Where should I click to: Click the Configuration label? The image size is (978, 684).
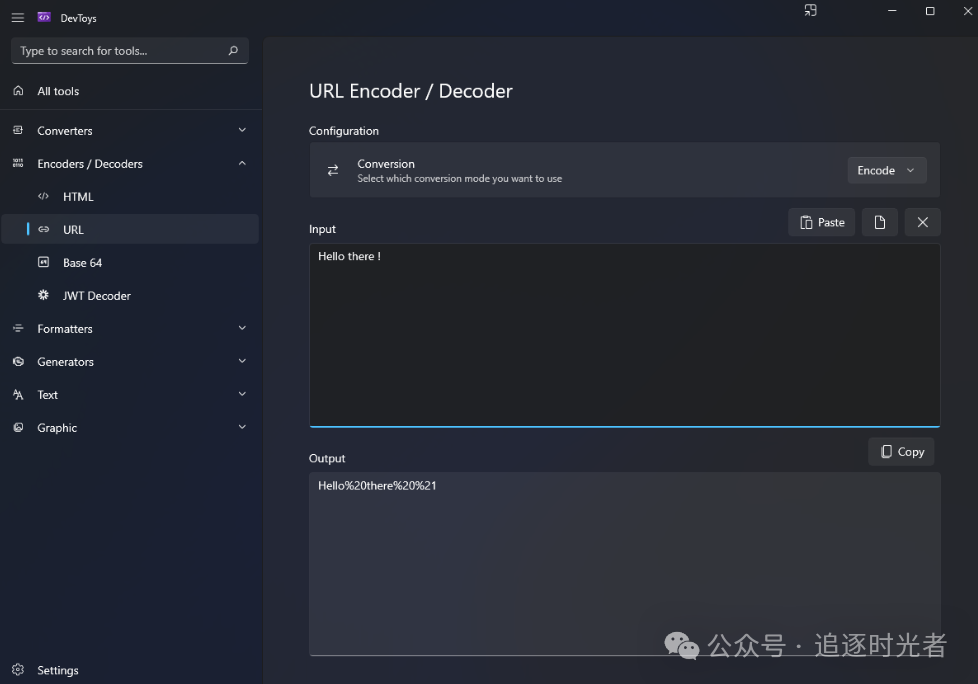click(344, 131)
